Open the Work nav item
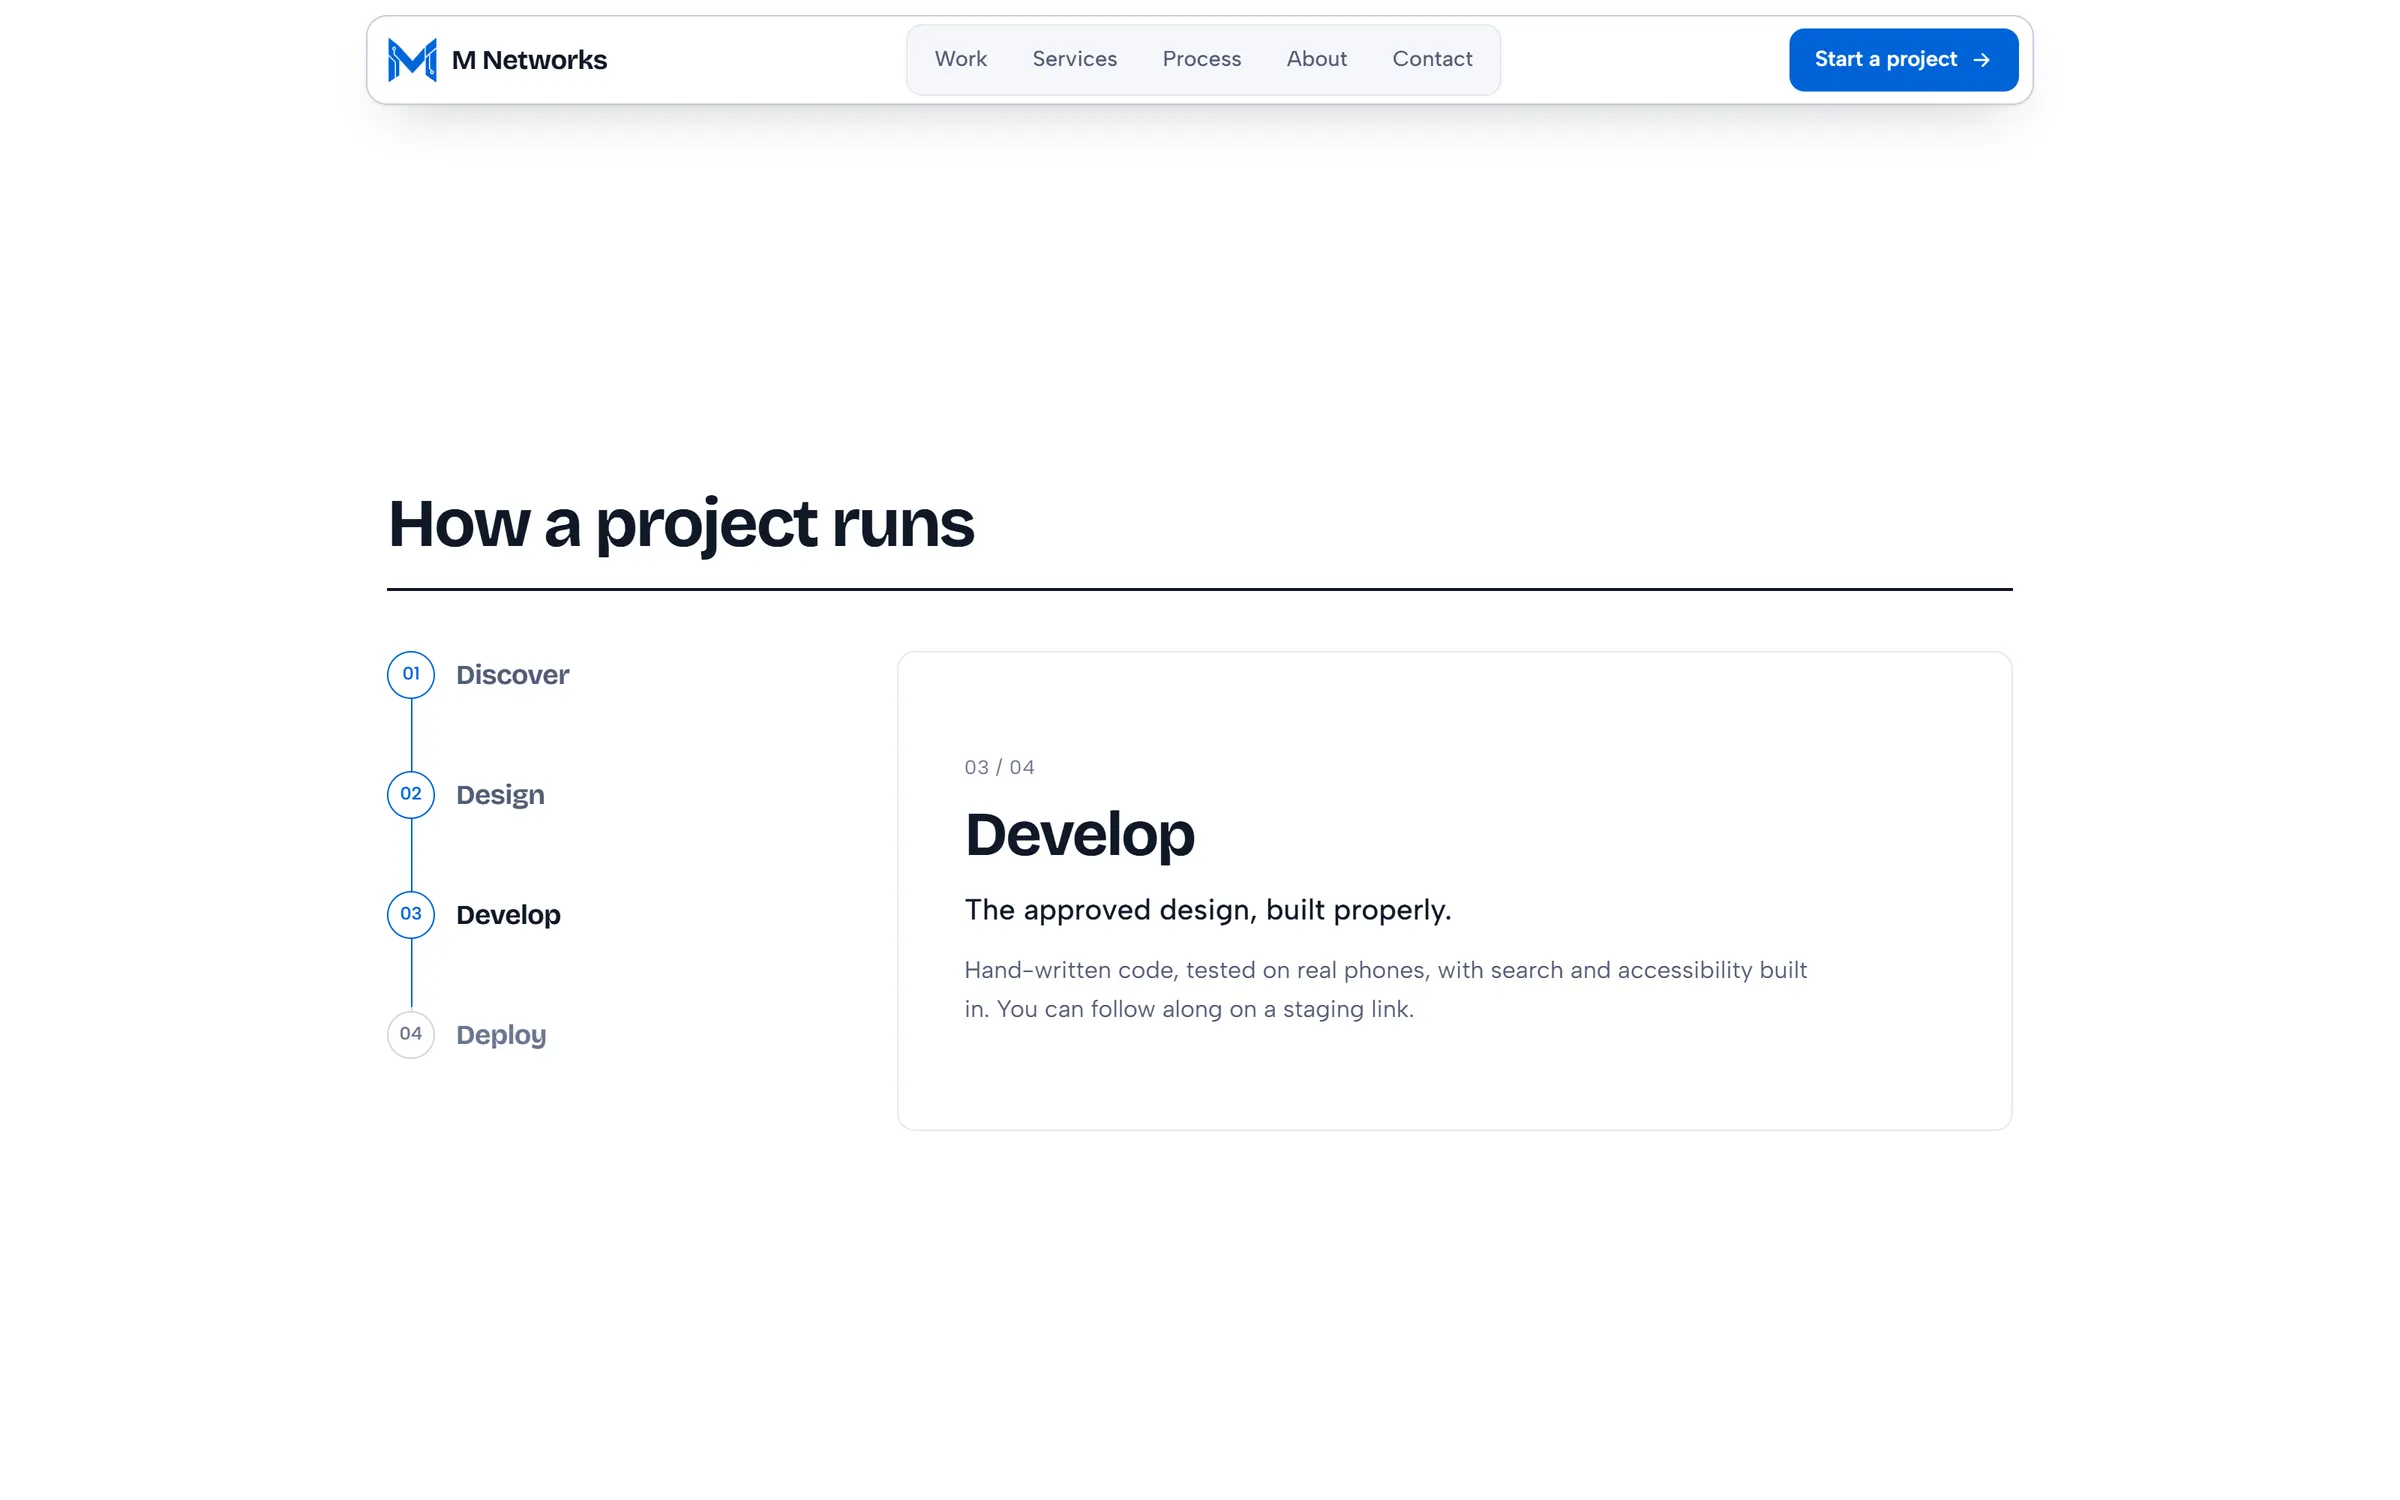2400x1500 pixels. tap(960, 59)
